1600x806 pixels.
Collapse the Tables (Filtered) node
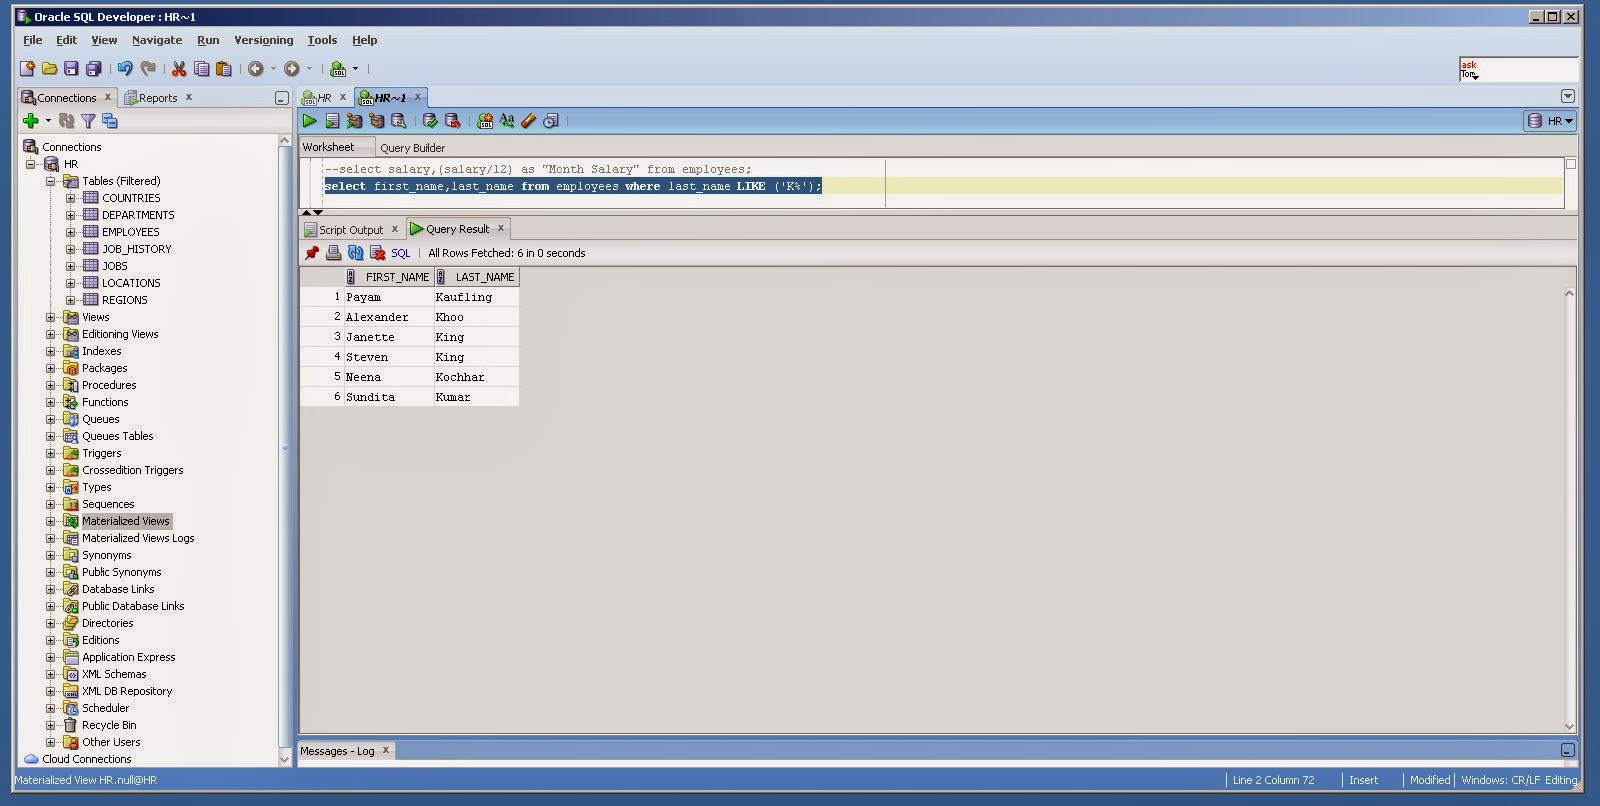51,181
